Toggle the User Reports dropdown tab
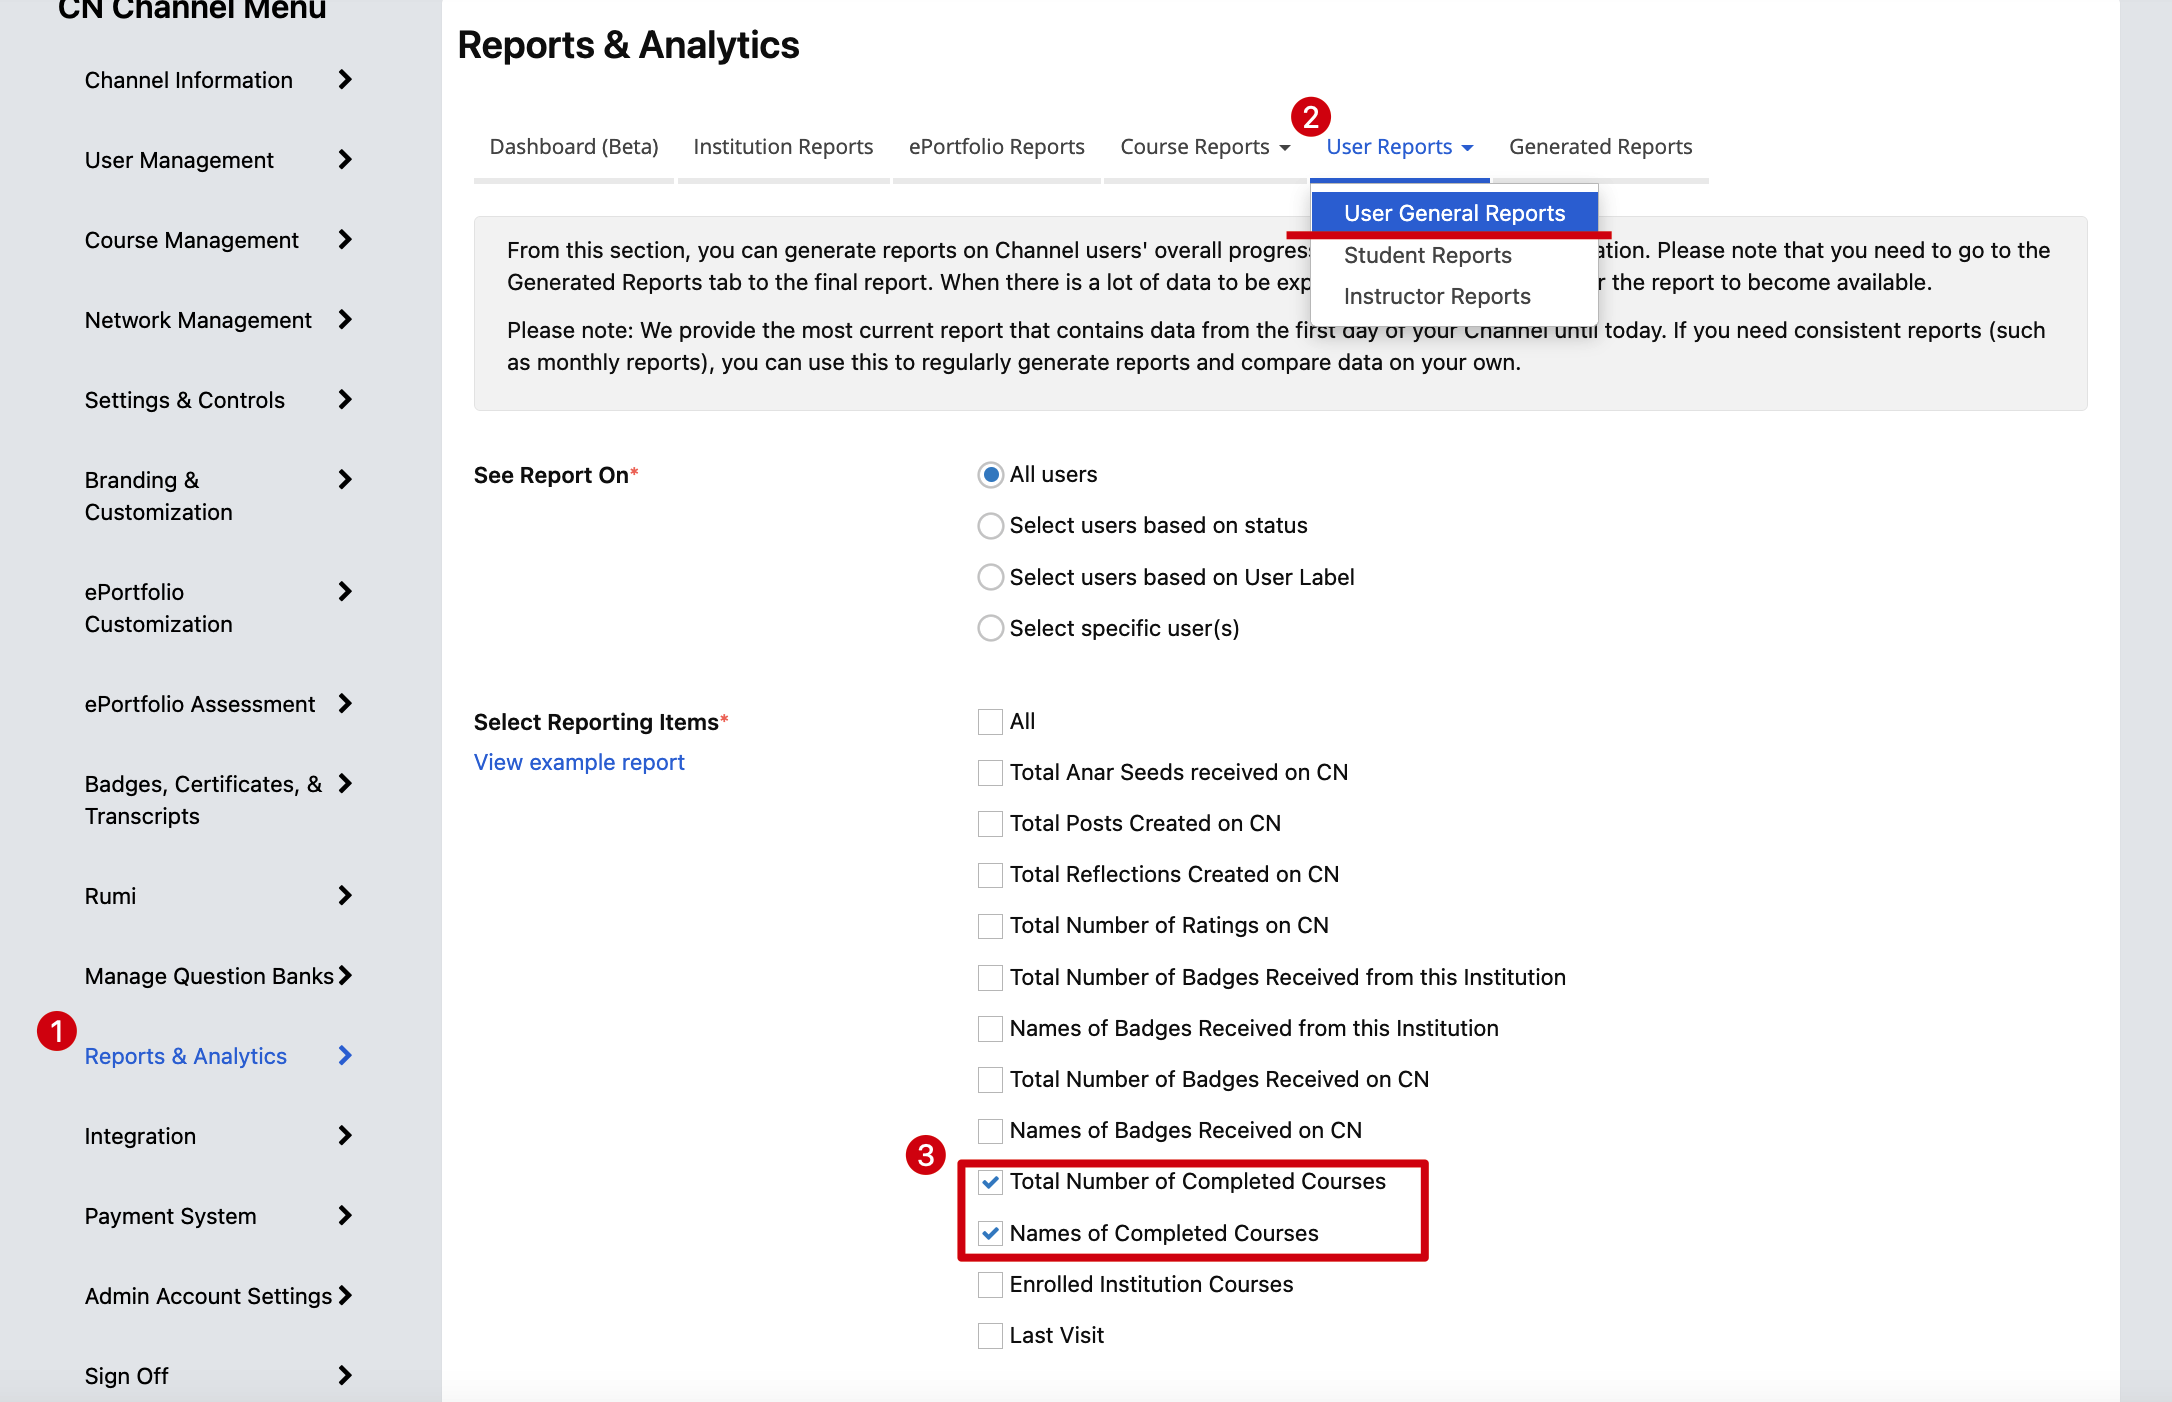2172x1402 pixels. (1399, 147)
